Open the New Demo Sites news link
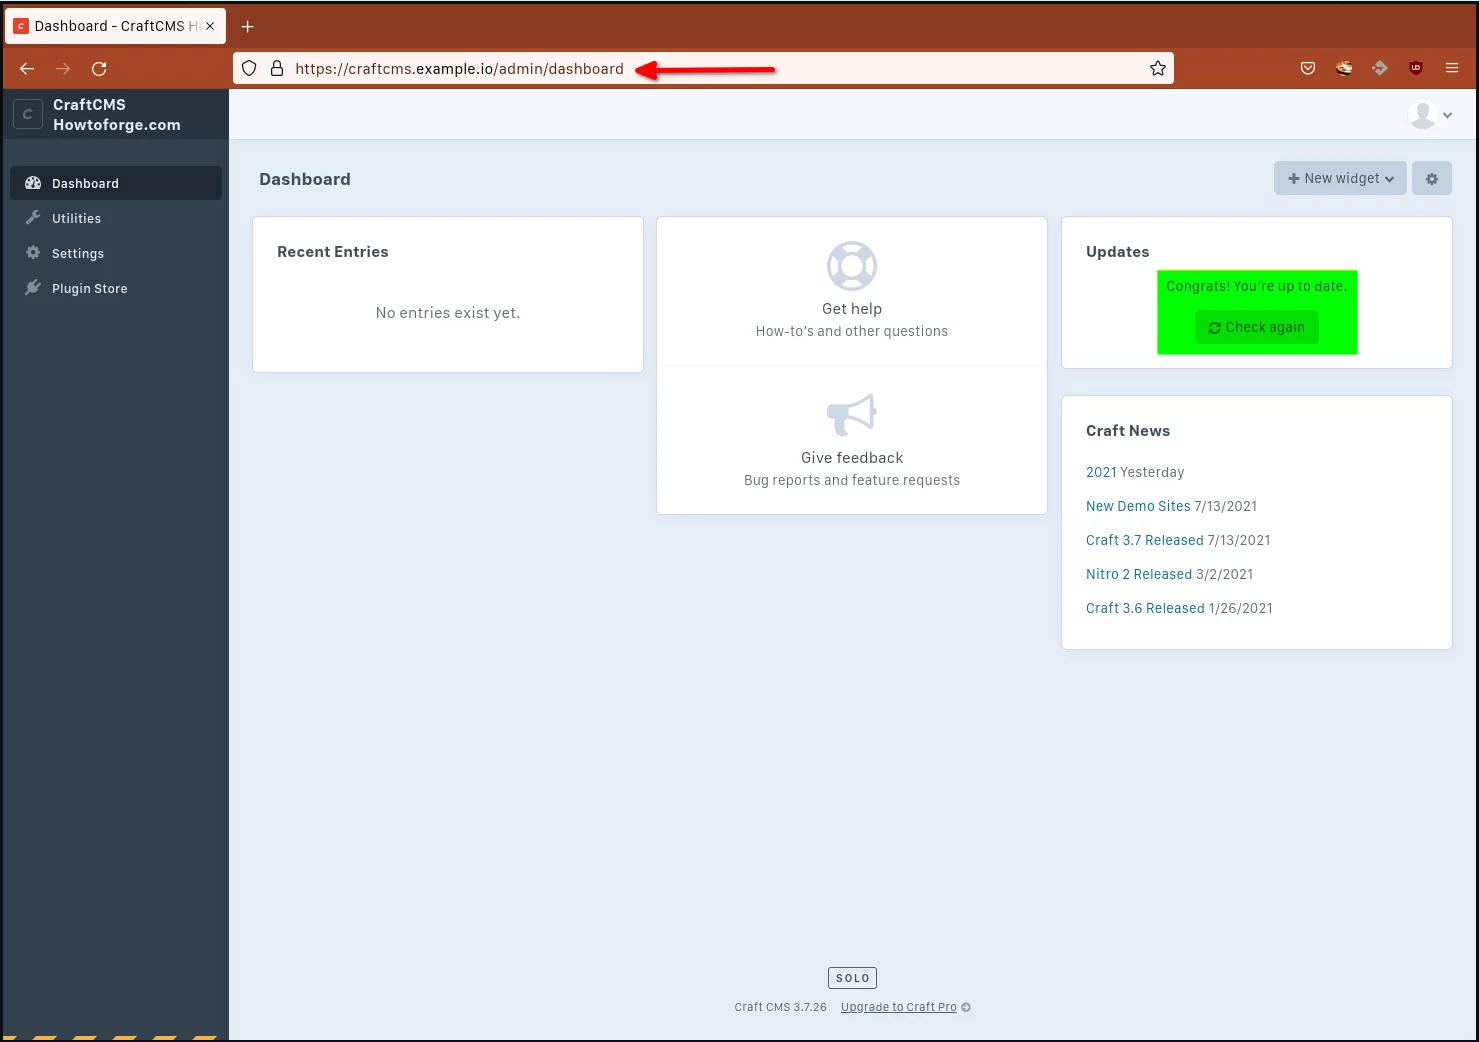1479x1042 pixels. point(1138,506)
